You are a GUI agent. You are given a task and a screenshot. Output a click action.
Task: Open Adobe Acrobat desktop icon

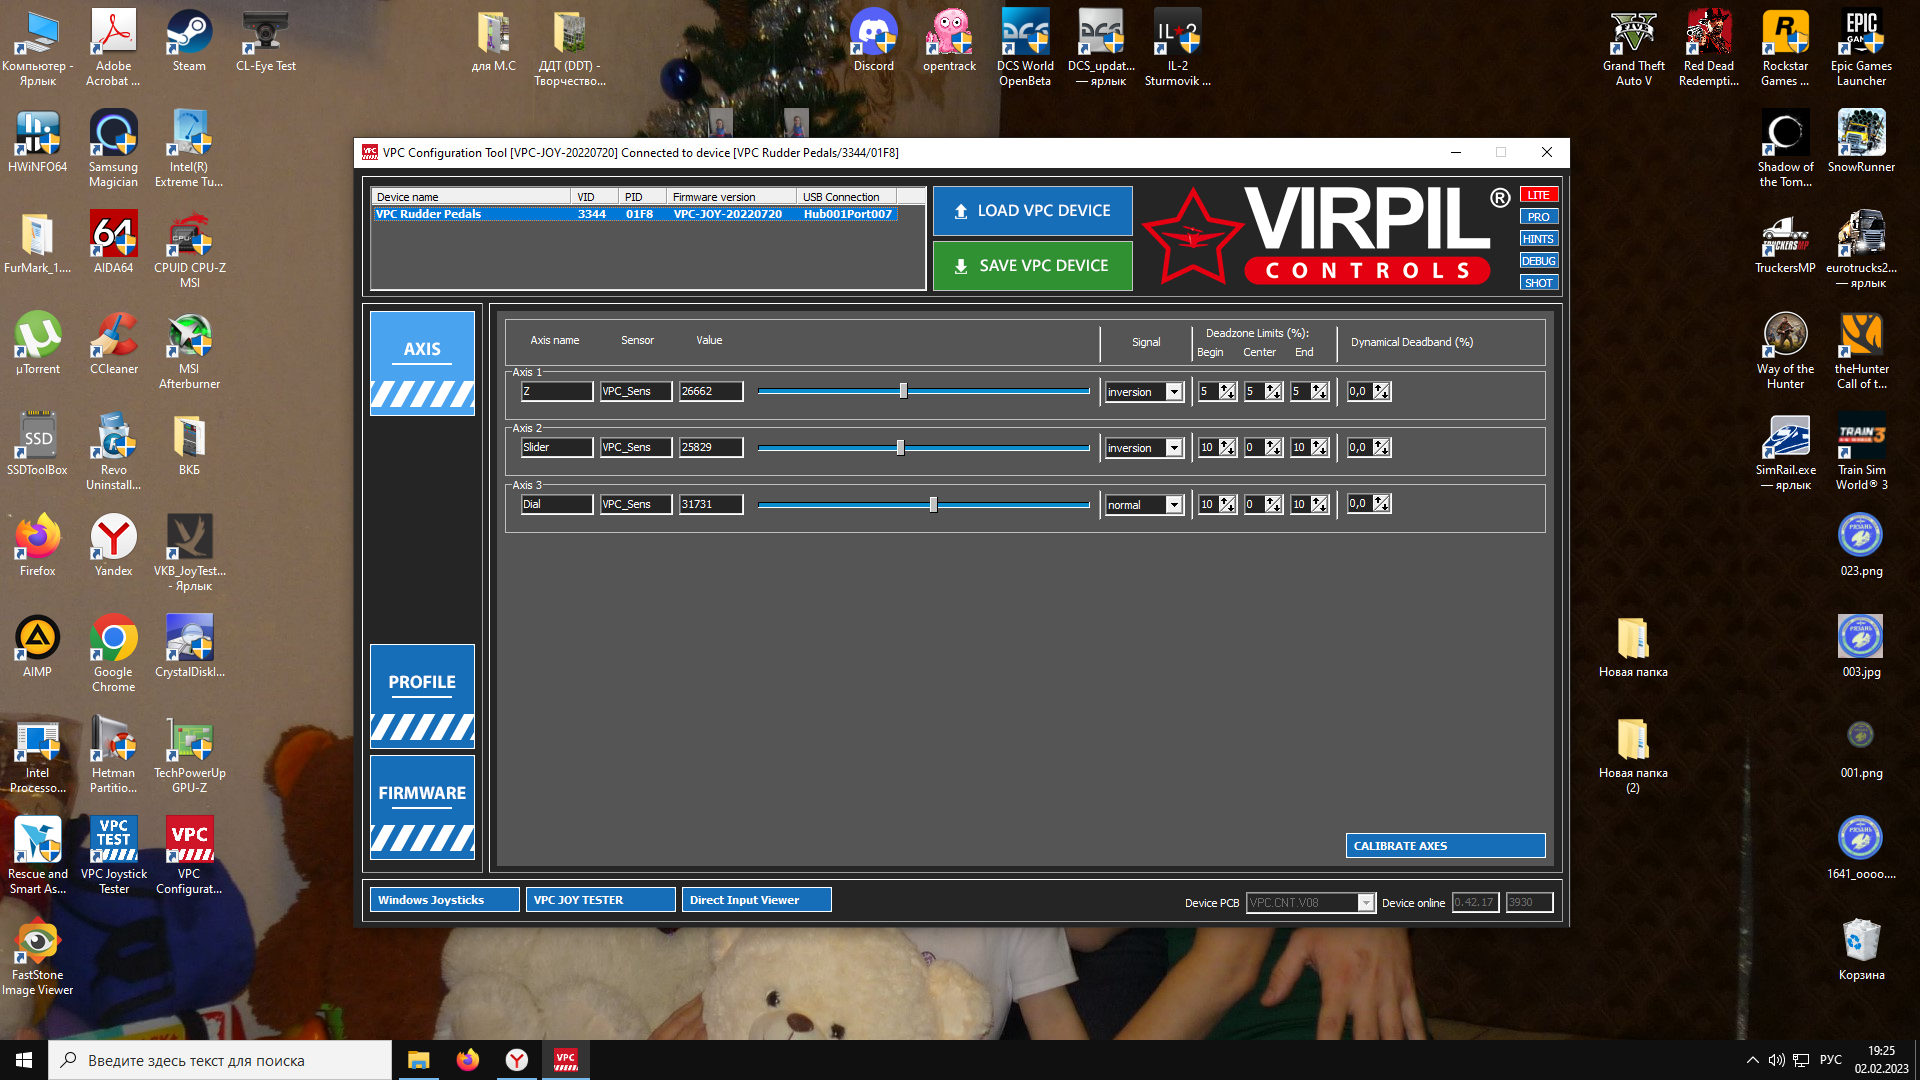tap(113, 48)
